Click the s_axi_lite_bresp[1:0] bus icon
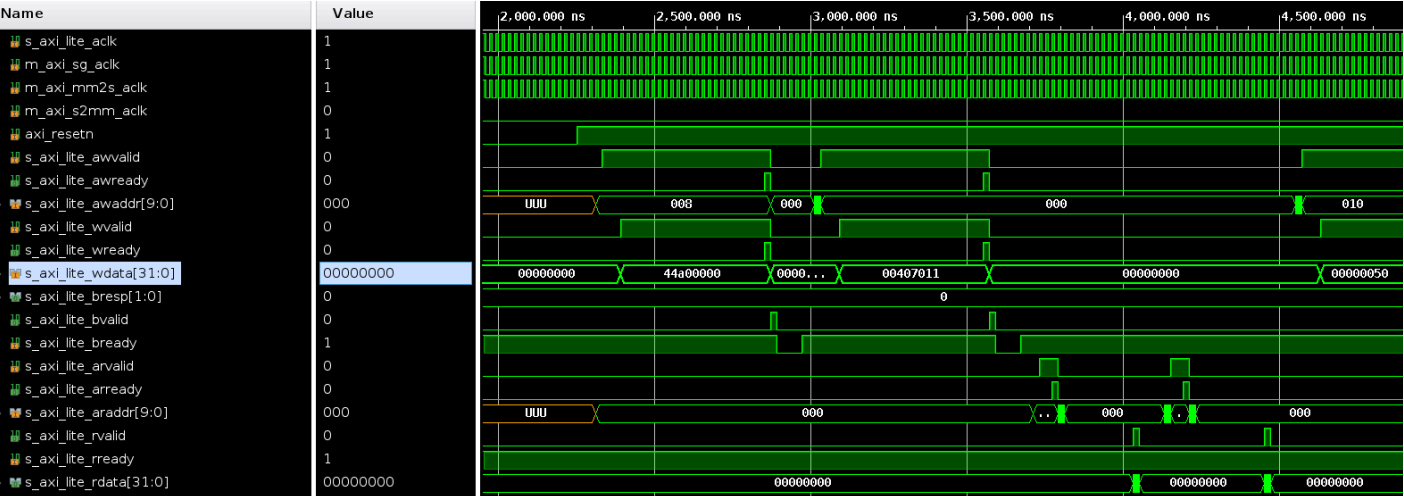Image resolution: width=1404 pixels, height=496 pixels. coord(15,297)
